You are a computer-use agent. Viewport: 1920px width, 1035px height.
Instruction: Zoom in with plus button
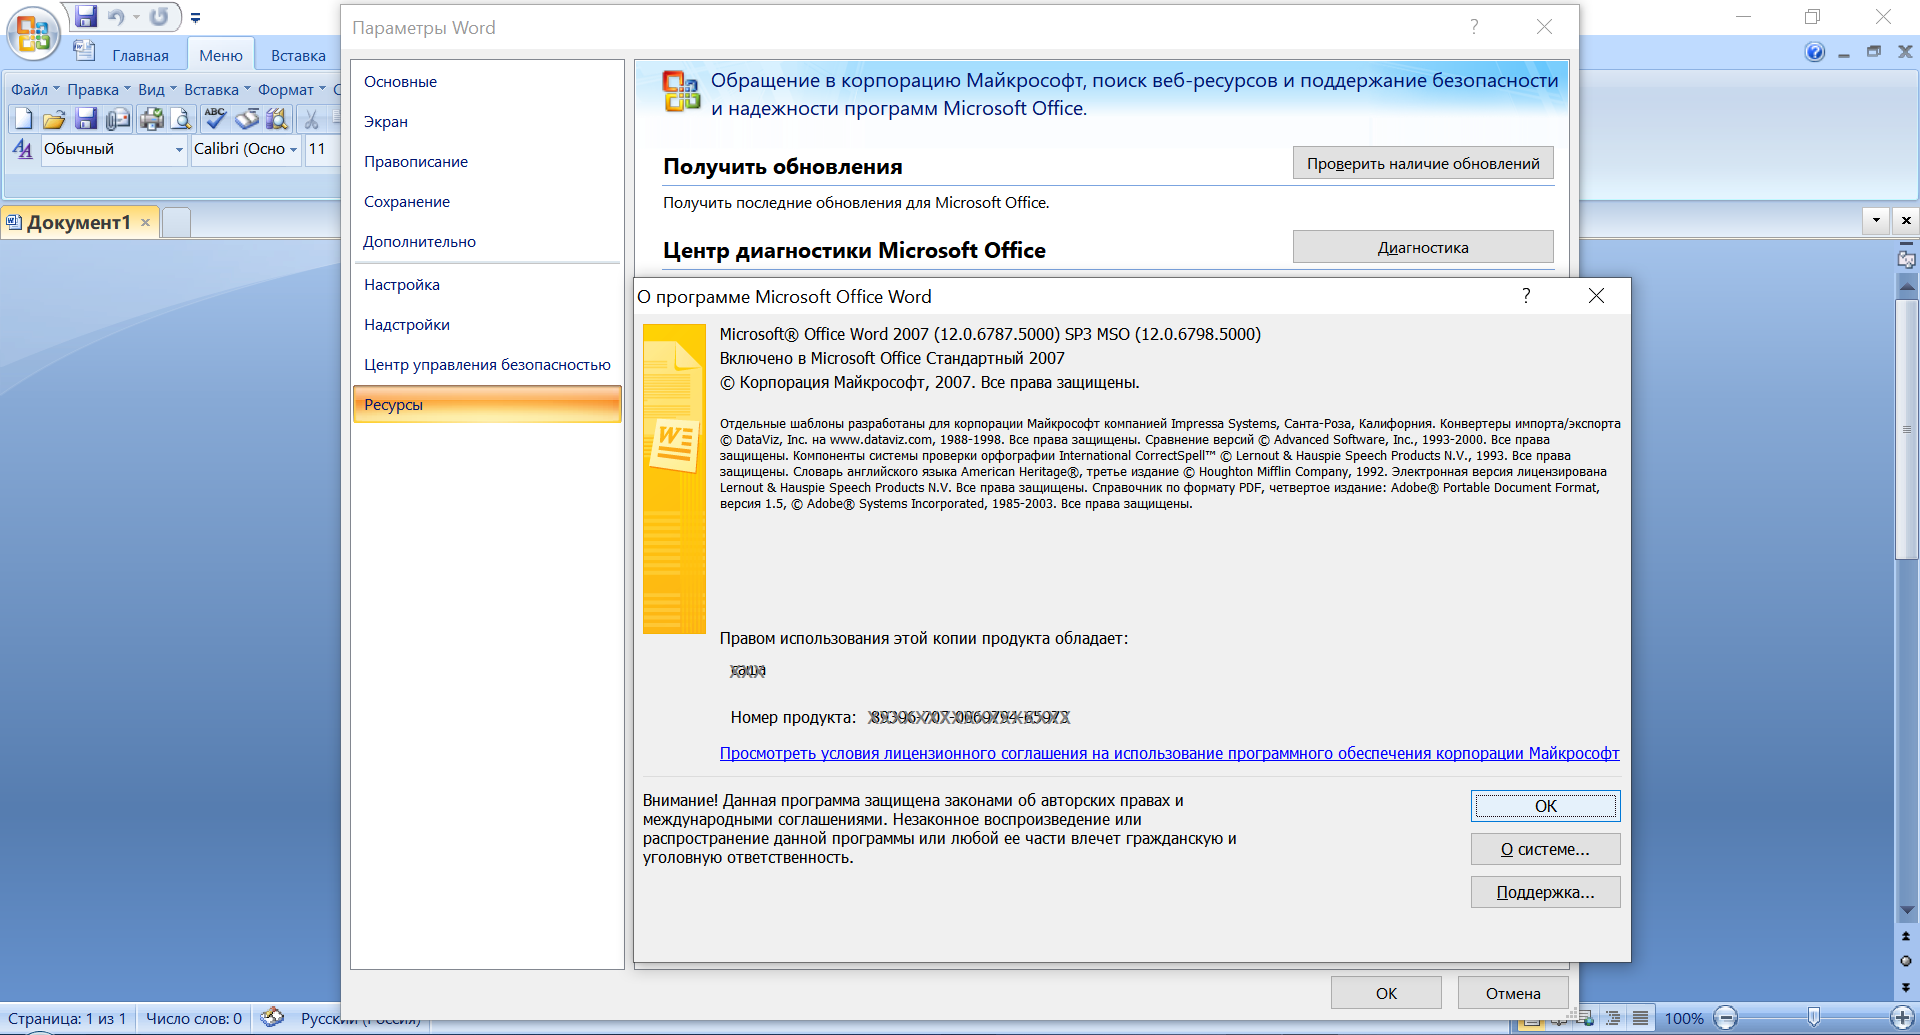pyautogui.click(x=1903, y=1018)
